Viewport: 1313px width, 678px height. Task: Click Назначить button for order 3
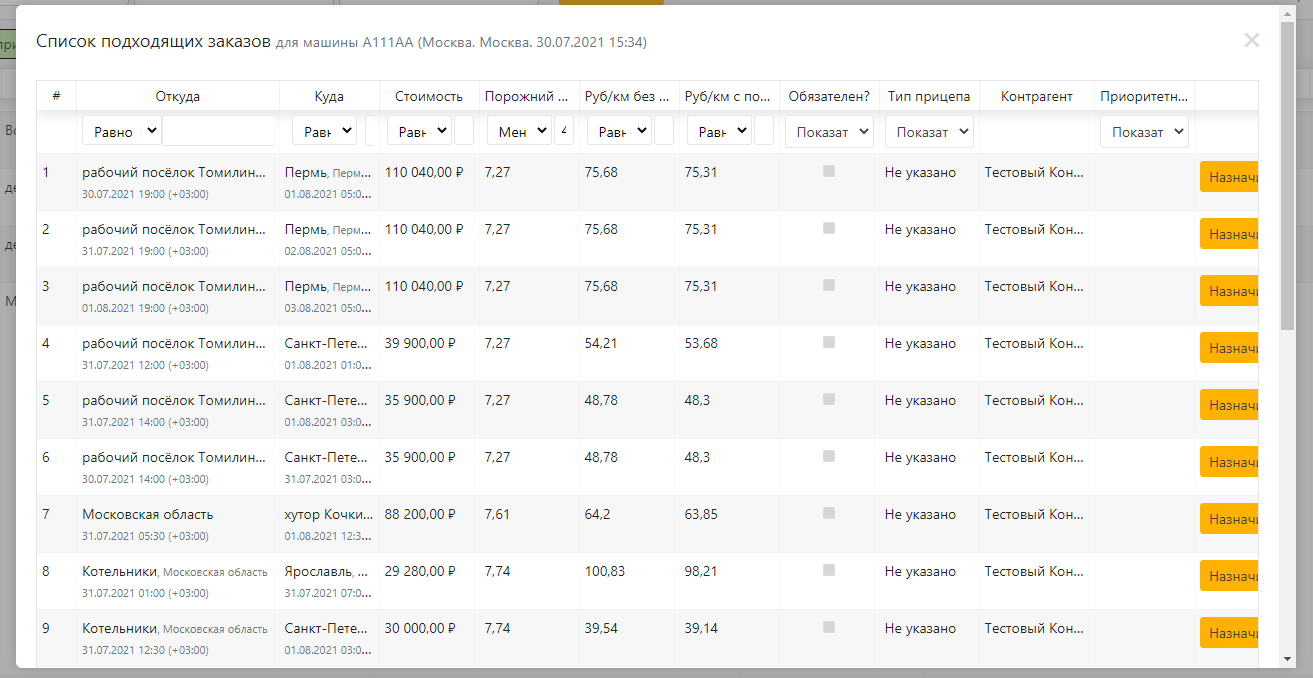[x=1229, y=291]
